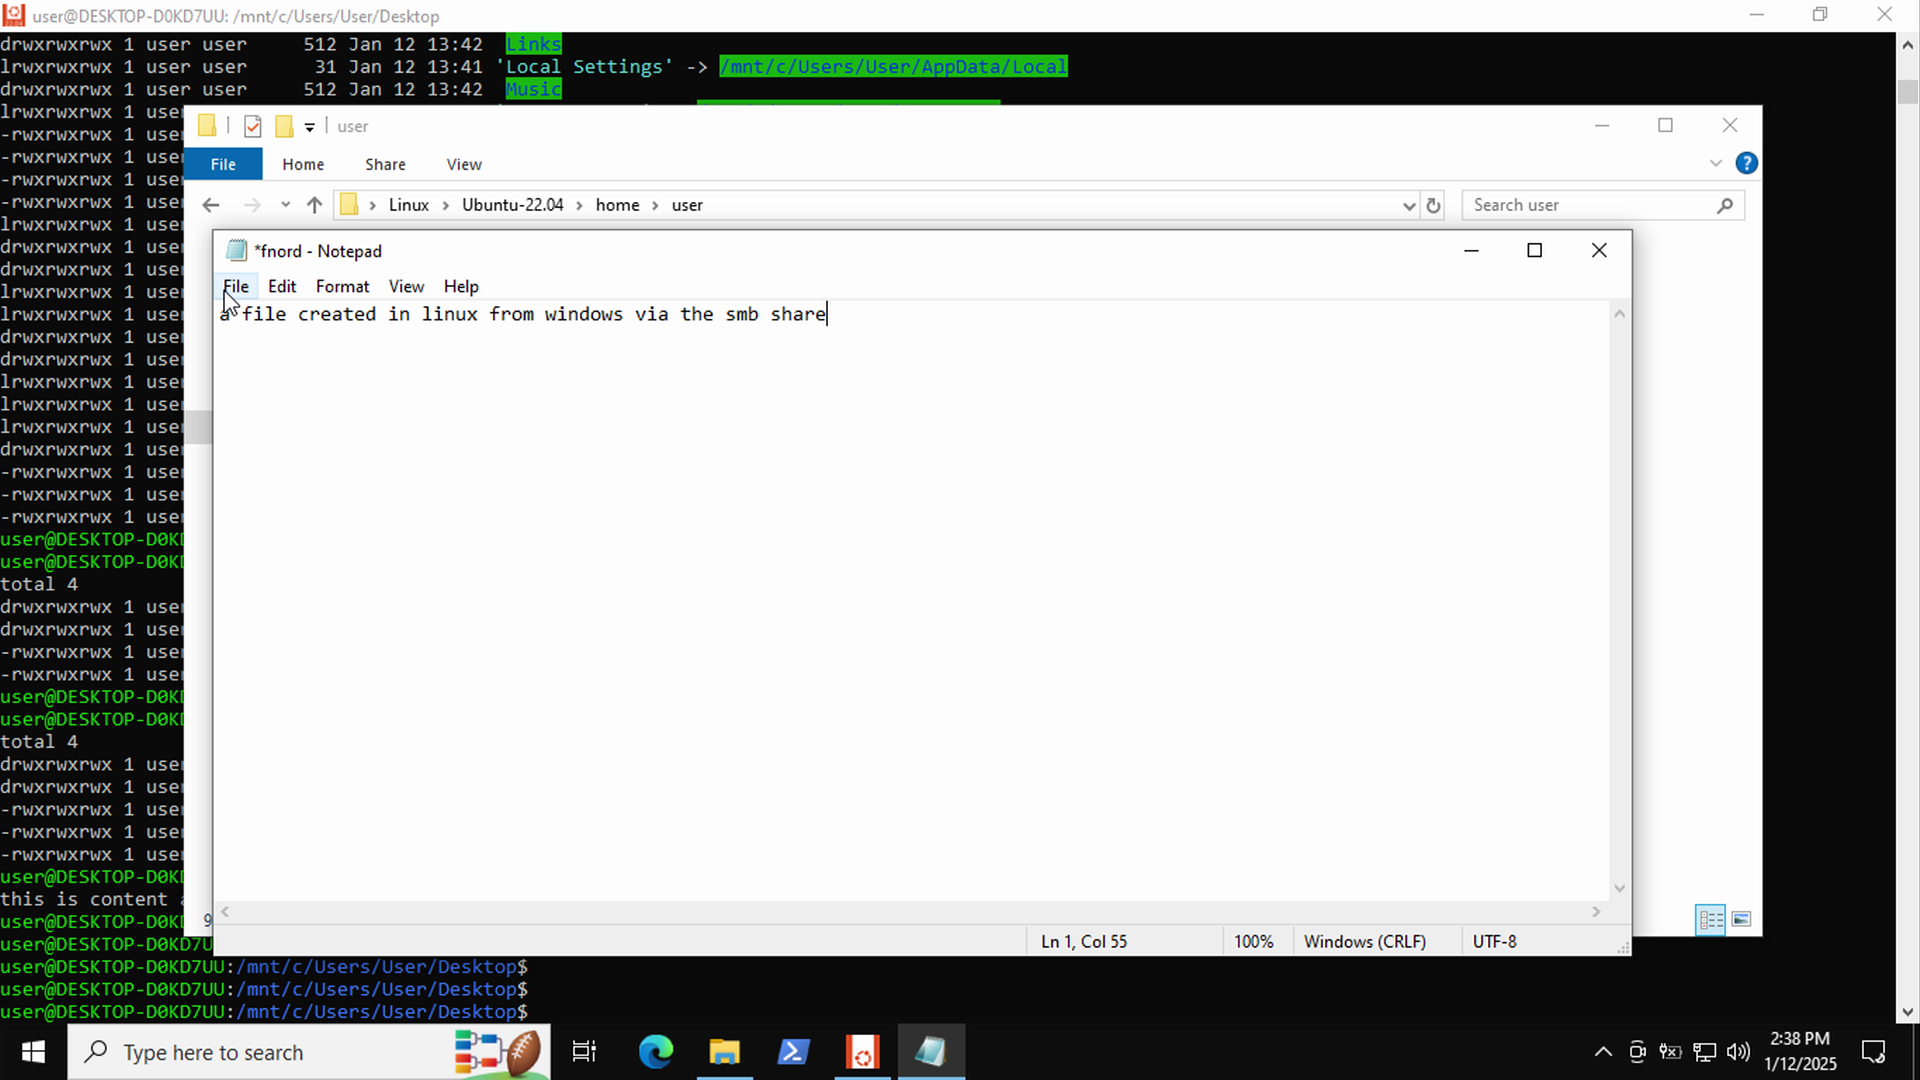1920x1080 pixels.
Task: Open the Explorer Share tab
Action: pos(385,164)
